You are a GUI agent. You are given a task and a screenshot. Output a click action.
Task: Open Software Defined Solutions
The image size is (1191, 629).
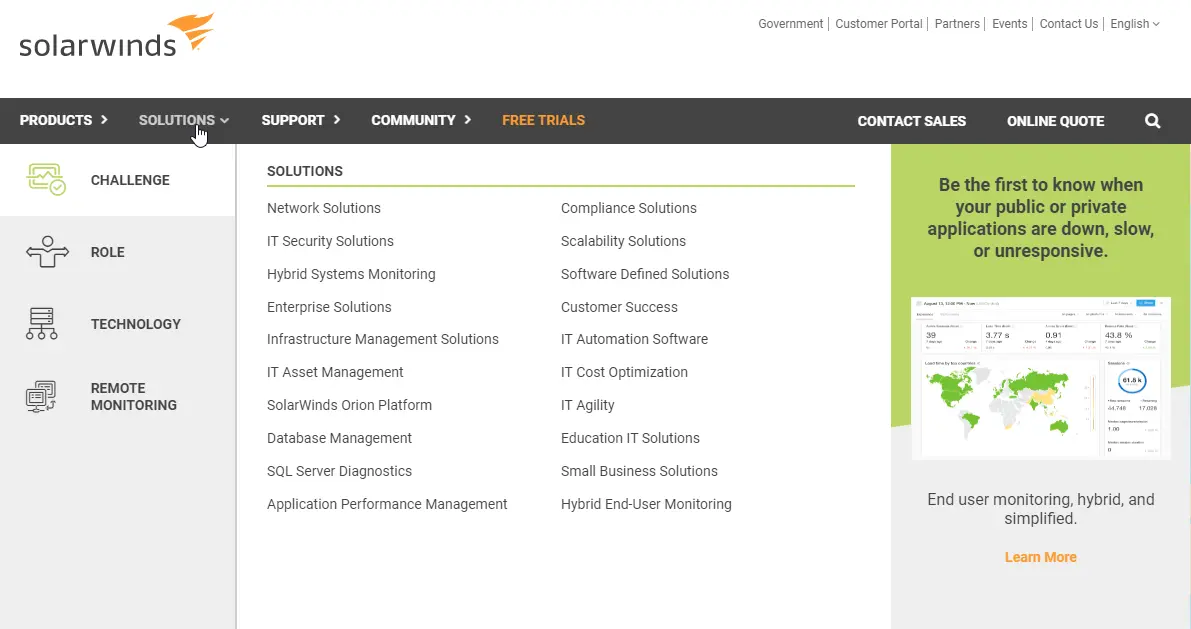coord(645,274)
